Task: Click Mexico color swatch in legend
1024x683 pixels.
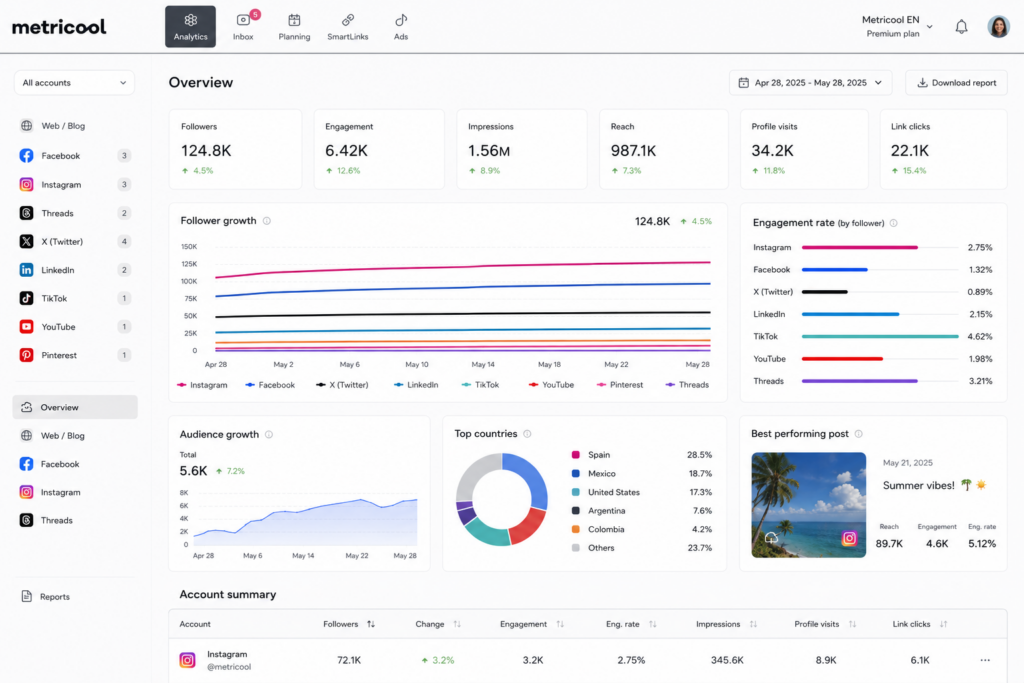Action: point(575,473)
